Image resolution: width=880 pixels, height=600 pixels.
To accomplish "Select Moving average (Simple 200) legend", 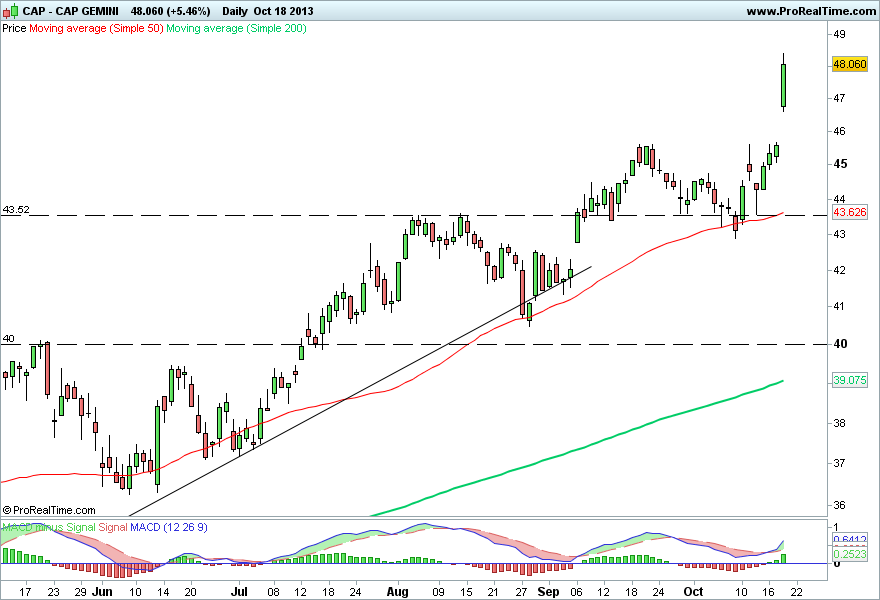I will click(x=236, y=28).
